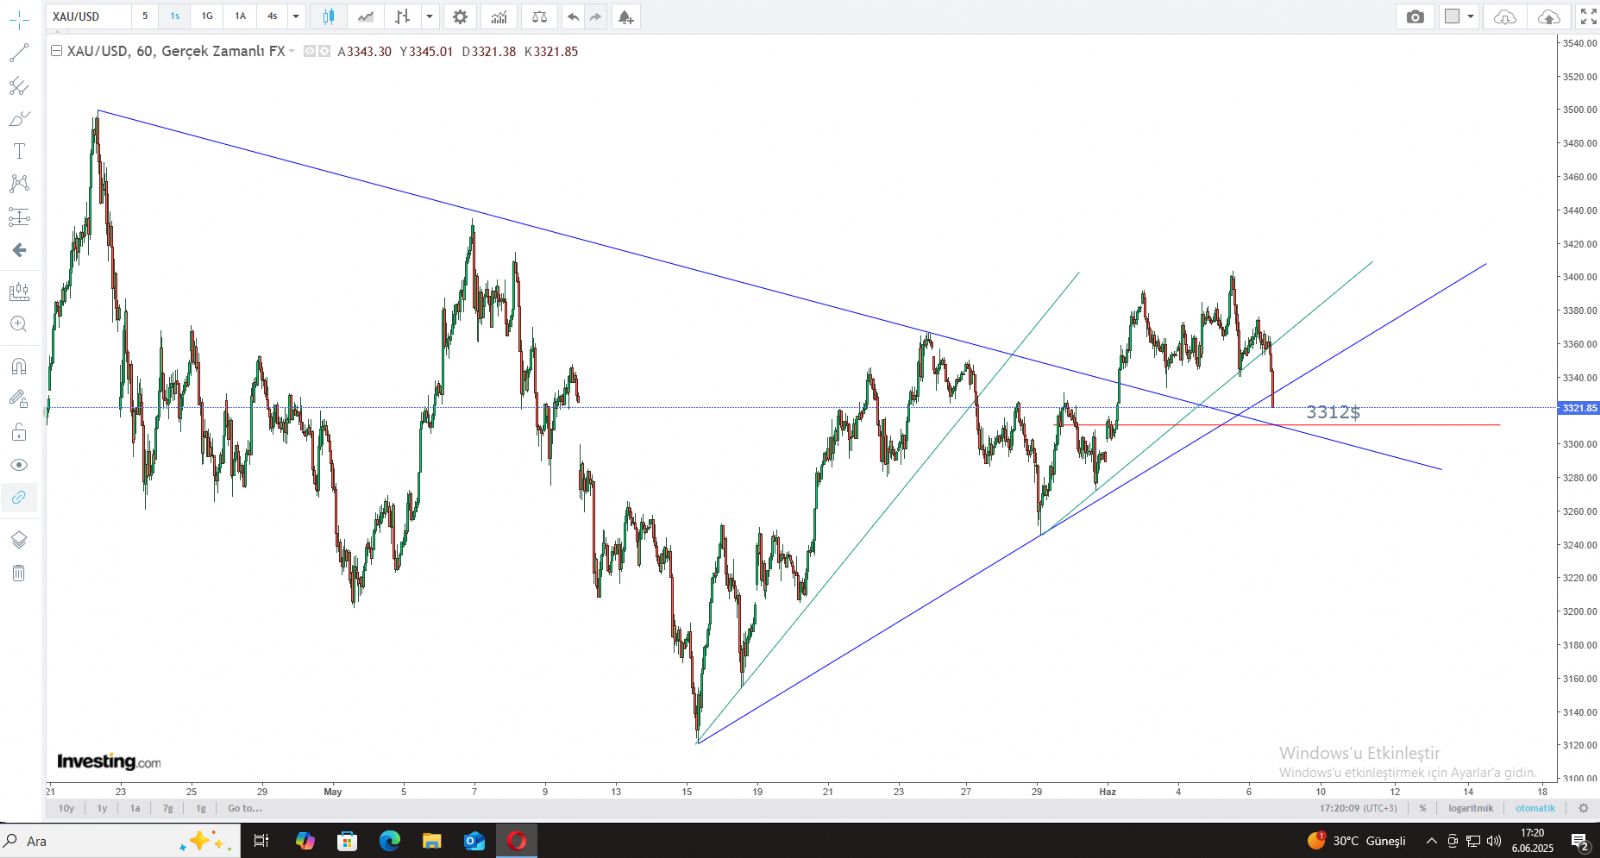1600x858 pixels.
Task: Switch to the area line chart style
Action: pyautogui.click(x=366, y=16)
